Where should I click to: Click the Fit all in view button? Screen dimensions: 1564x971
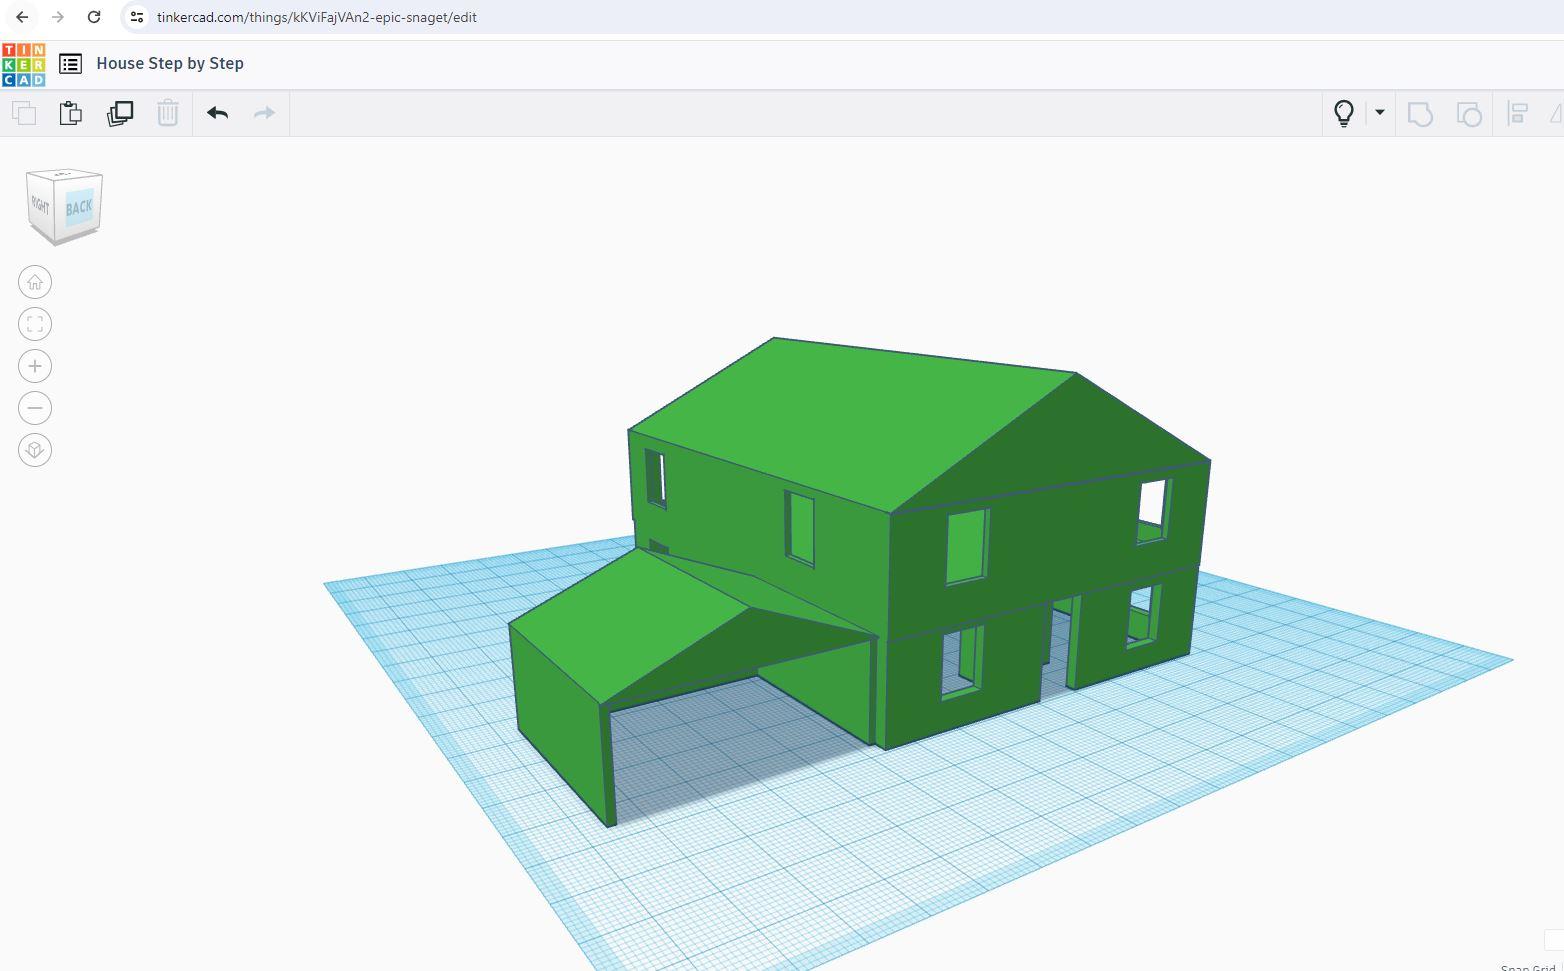coord(35,324)
